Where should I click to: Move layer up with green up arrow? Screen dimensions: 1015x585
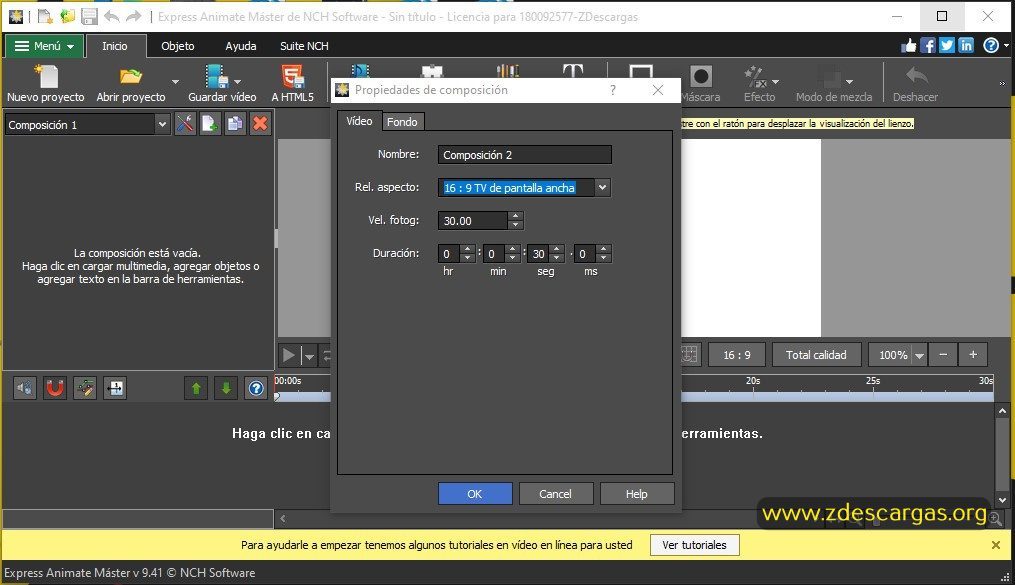(x=195, y=388)
